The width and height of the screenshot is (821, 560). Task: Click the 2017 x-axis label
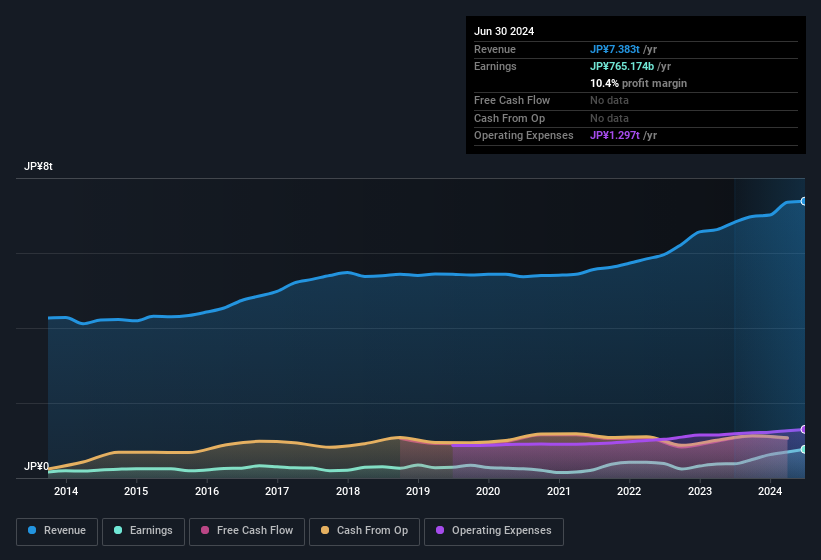pos(277,491)
